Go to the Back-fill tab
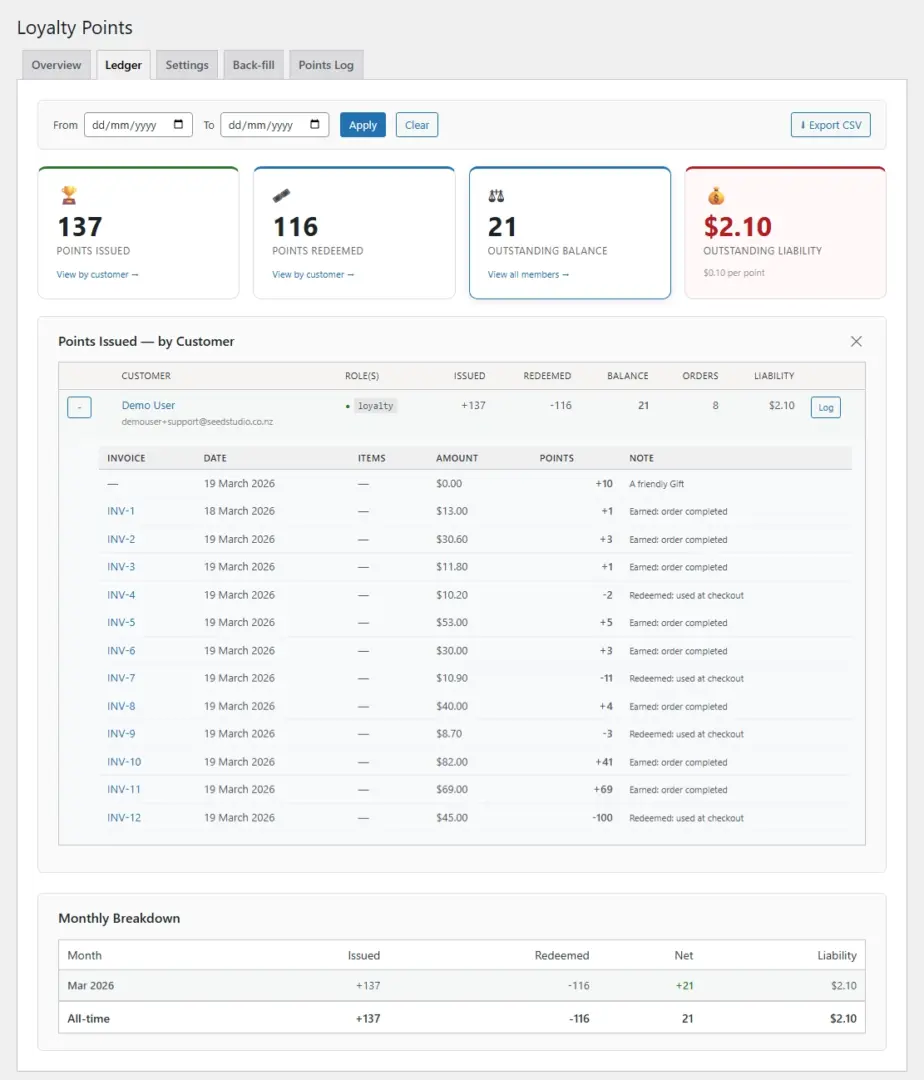 point(253,65)
